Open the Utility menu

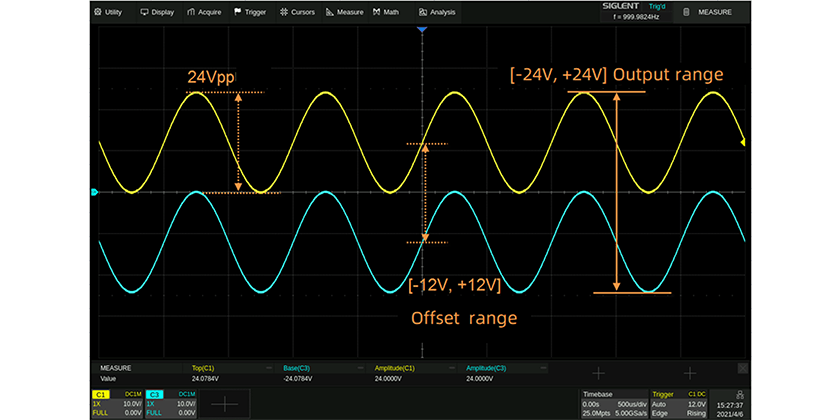[x=107, y=12]
